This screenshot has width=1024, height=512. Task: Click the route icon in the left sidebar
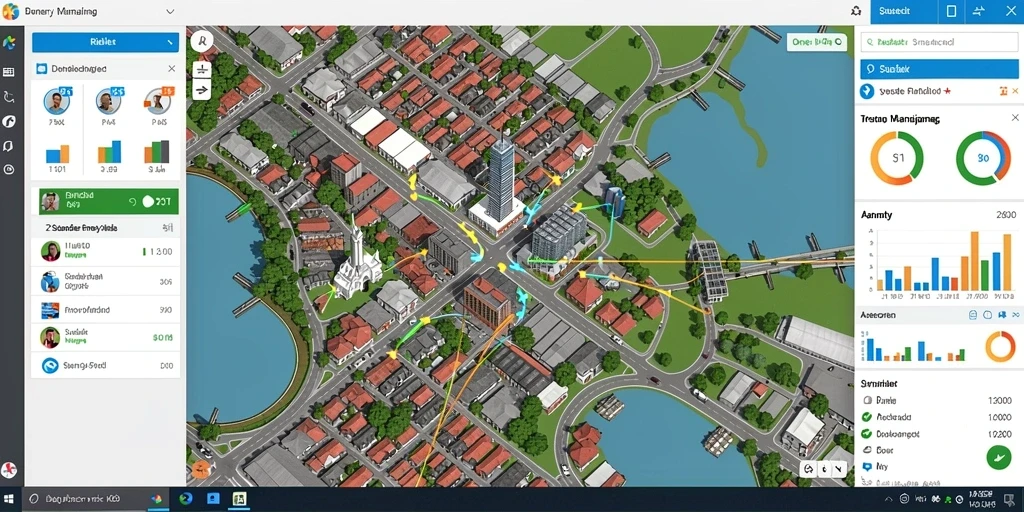point(9,97)
